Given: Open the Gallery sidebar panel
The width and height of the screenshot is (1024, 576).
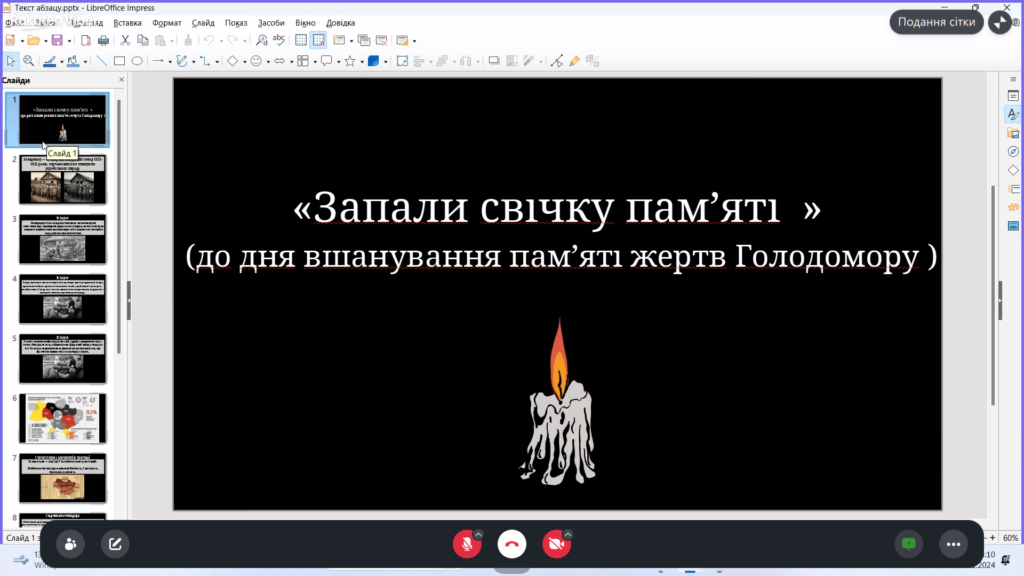Looking at the screenshot, I should (x=1012, y=133).
